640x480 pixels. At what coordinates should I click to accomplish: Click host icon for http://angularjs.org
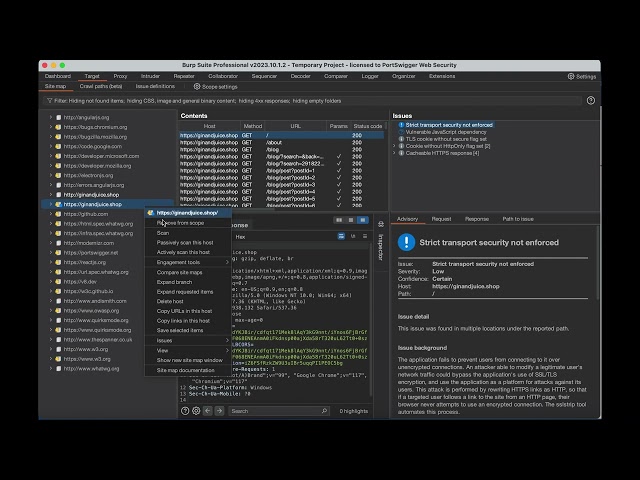58,117
